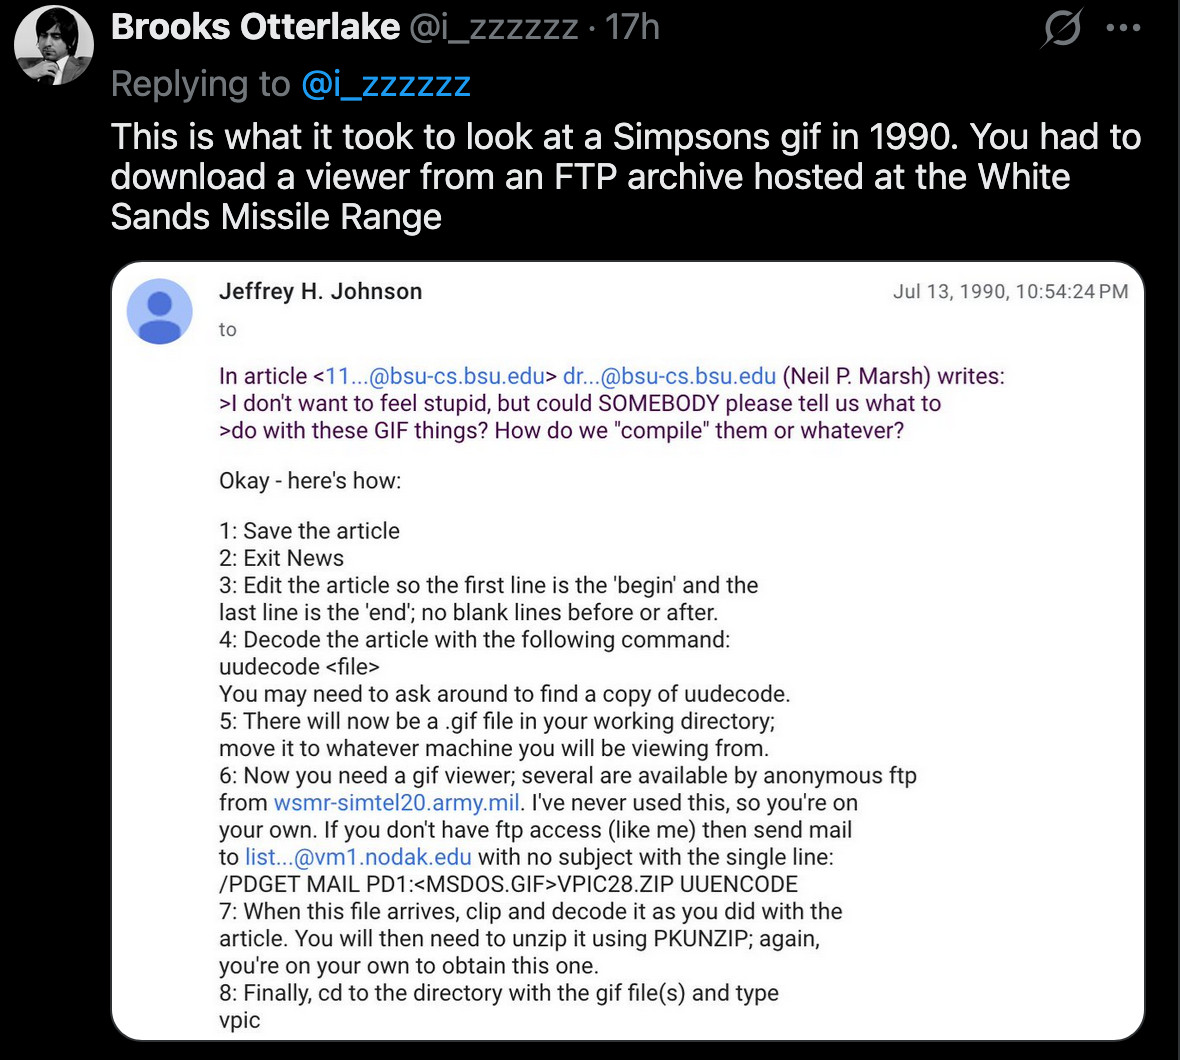This screenshot has width=1180, height=1060.
Task: Open the tweet's three-dot more menu
Action: pyautogui.click(x=1123, y=28)
